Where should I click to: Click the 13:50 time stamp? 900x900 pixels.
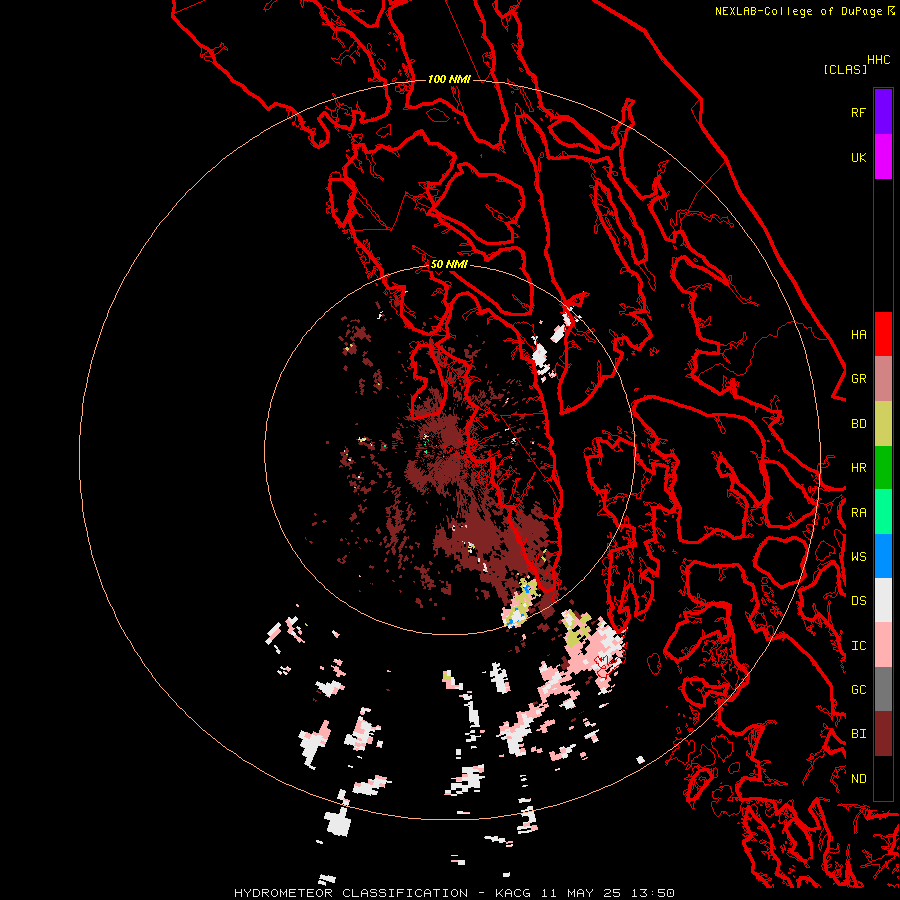[x=653, y=893]
